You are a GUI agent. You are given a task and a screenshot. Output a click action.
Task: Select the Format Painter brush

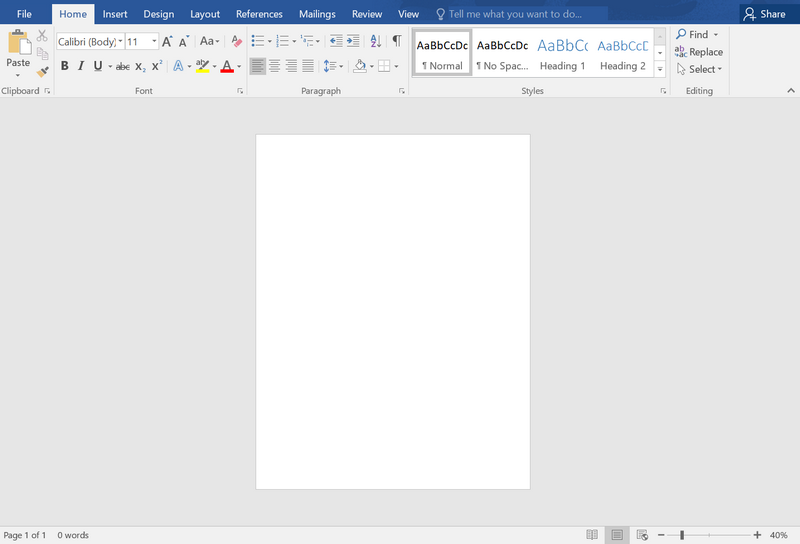tap(43, 72)
